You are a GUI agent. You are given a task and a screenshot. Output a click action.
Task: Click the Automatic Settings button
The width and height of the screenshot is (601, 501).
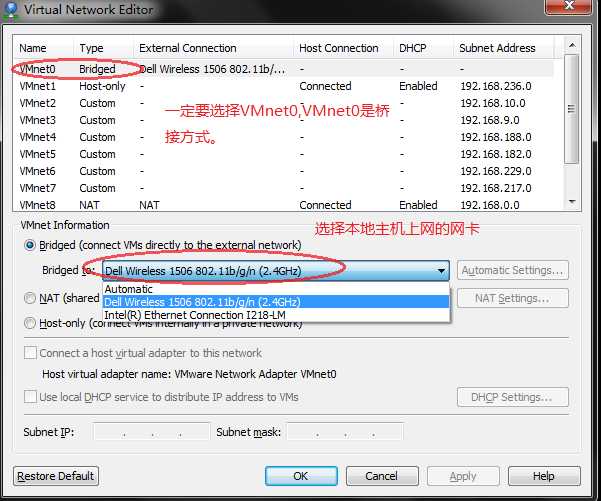coord(512,270)
